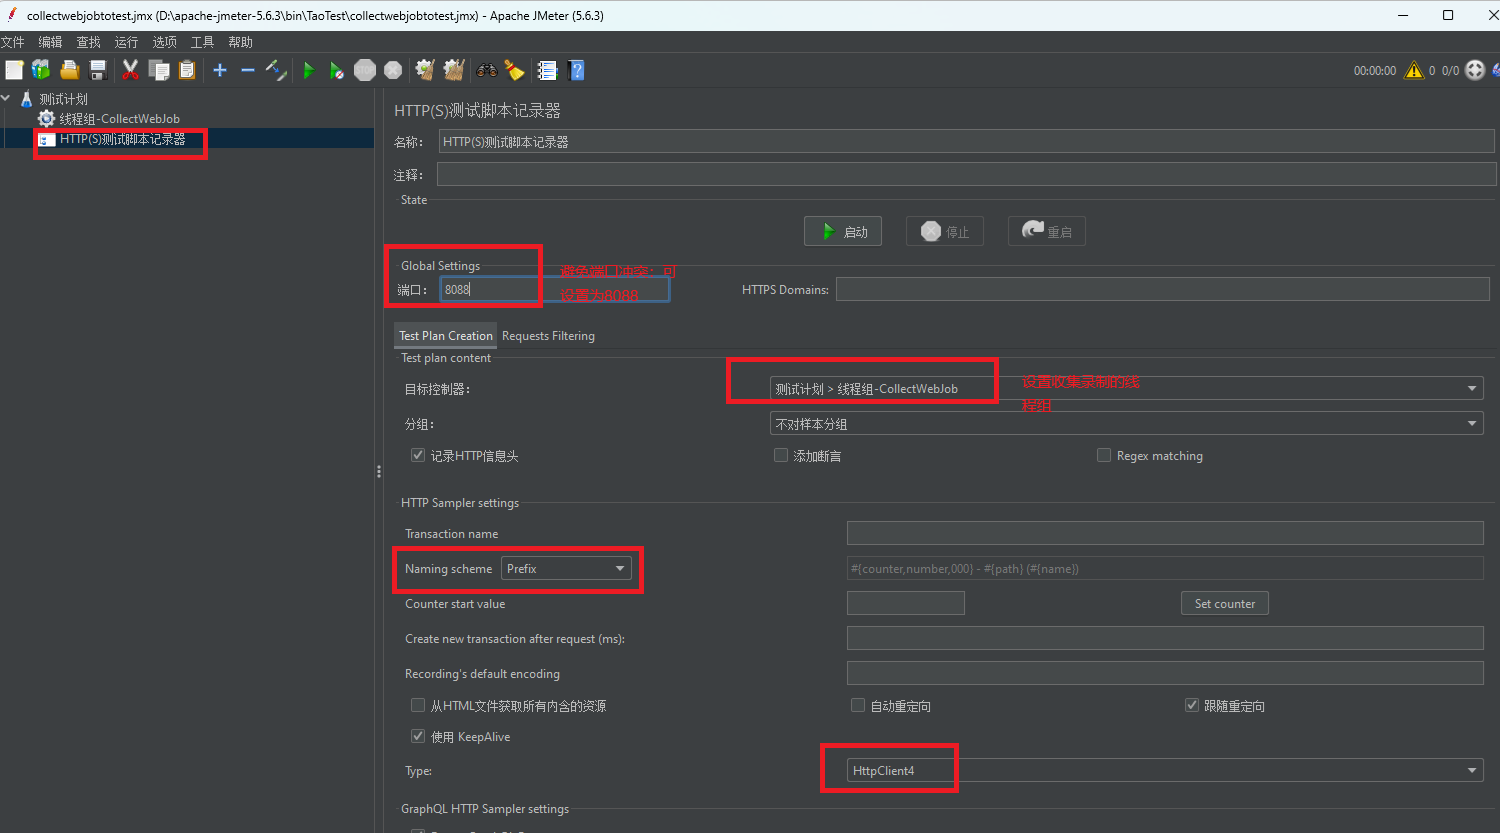
Task: Click the naming format pattern field
Action: [x=1165, y=568]
